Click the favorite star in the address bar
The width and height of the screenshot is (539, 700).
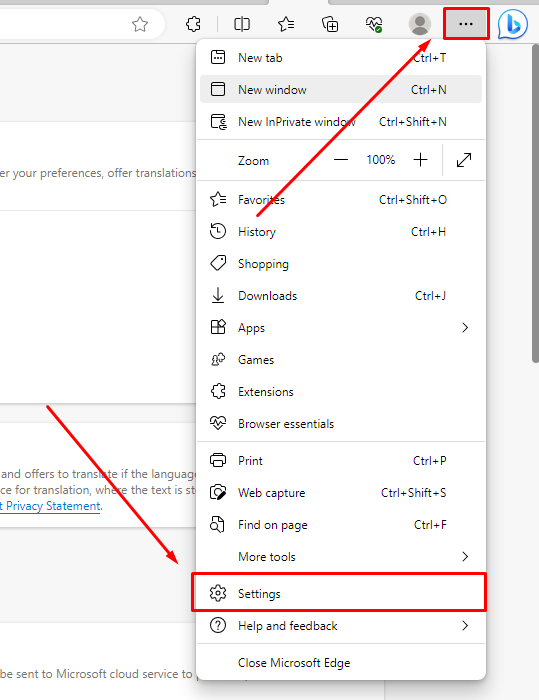coord(140,24)
